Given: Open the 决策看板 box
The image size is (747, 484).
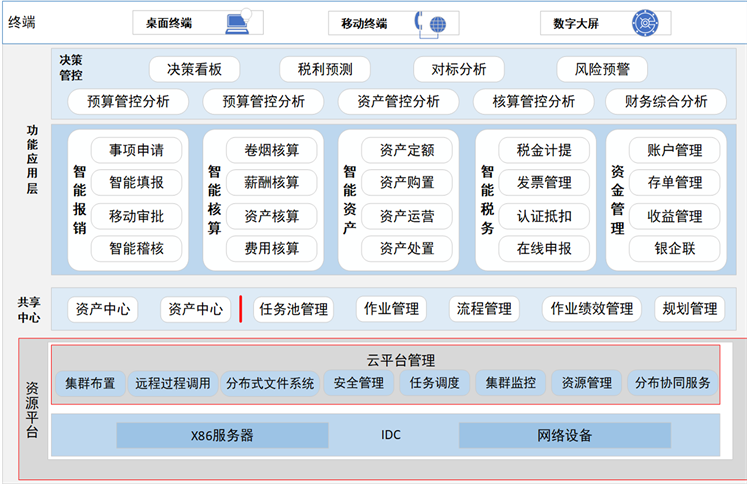Looking at the screenshot, I should tap(201, 69).
